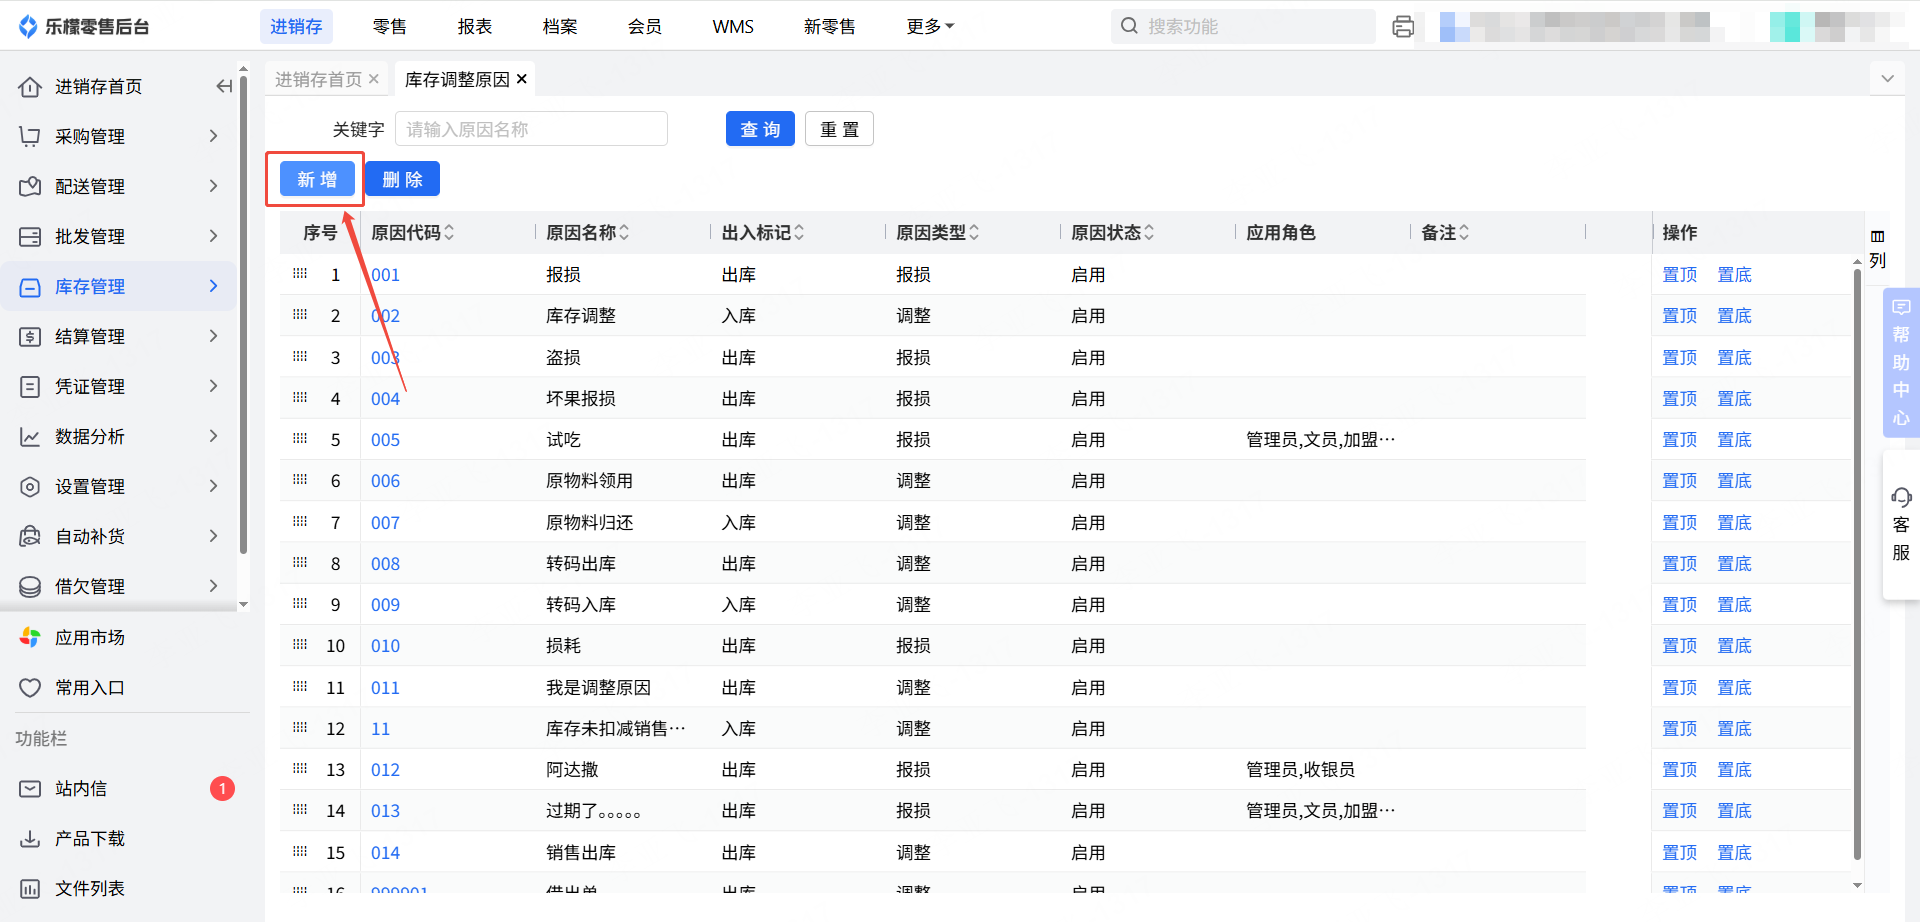
Task: Click the 文件列表 icon
Action: click(30, 889)
